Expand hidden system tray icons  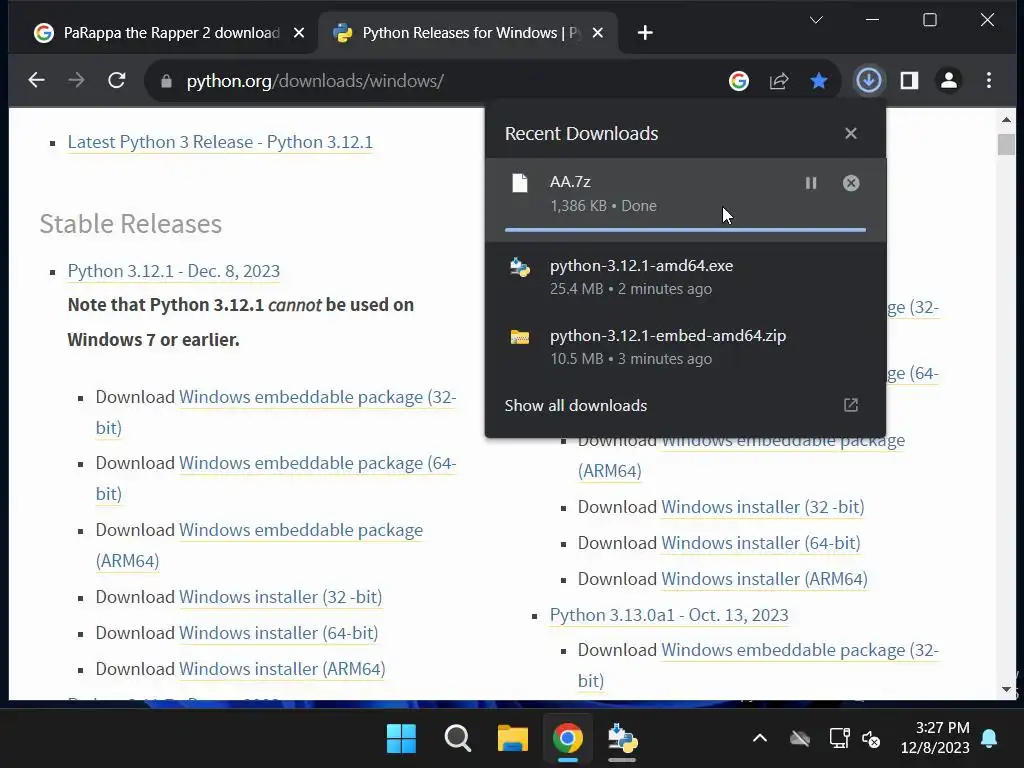(x=760, y=739)
